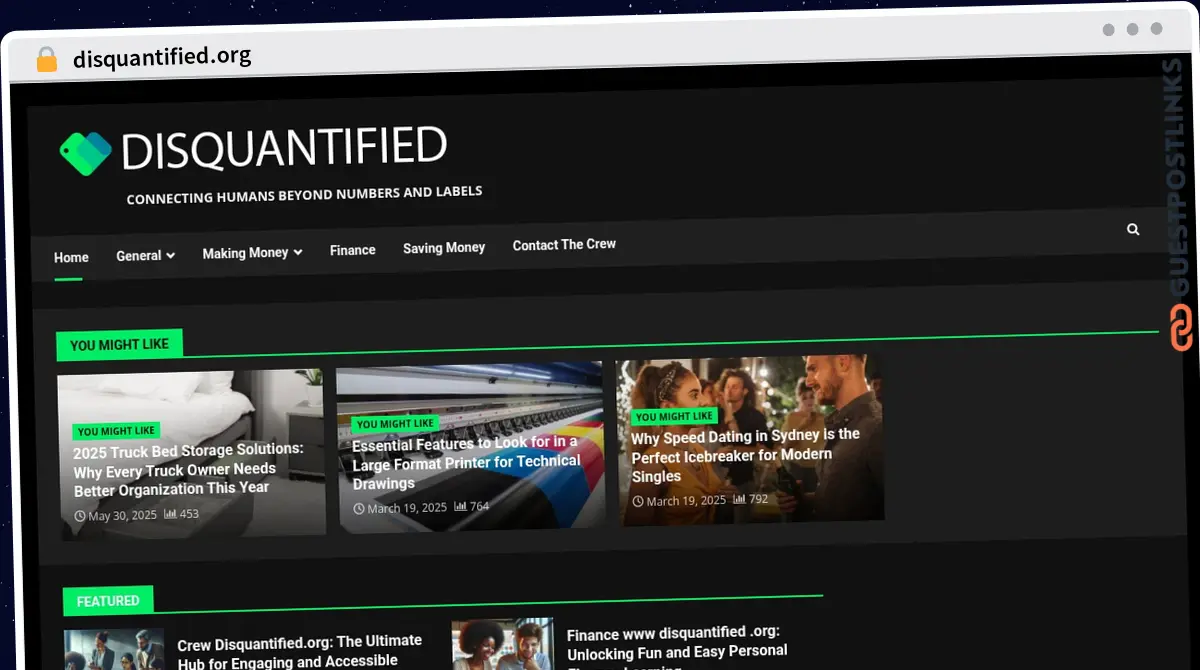
Task: Open Contact The Crew page
Action: [x=564, y=244]
